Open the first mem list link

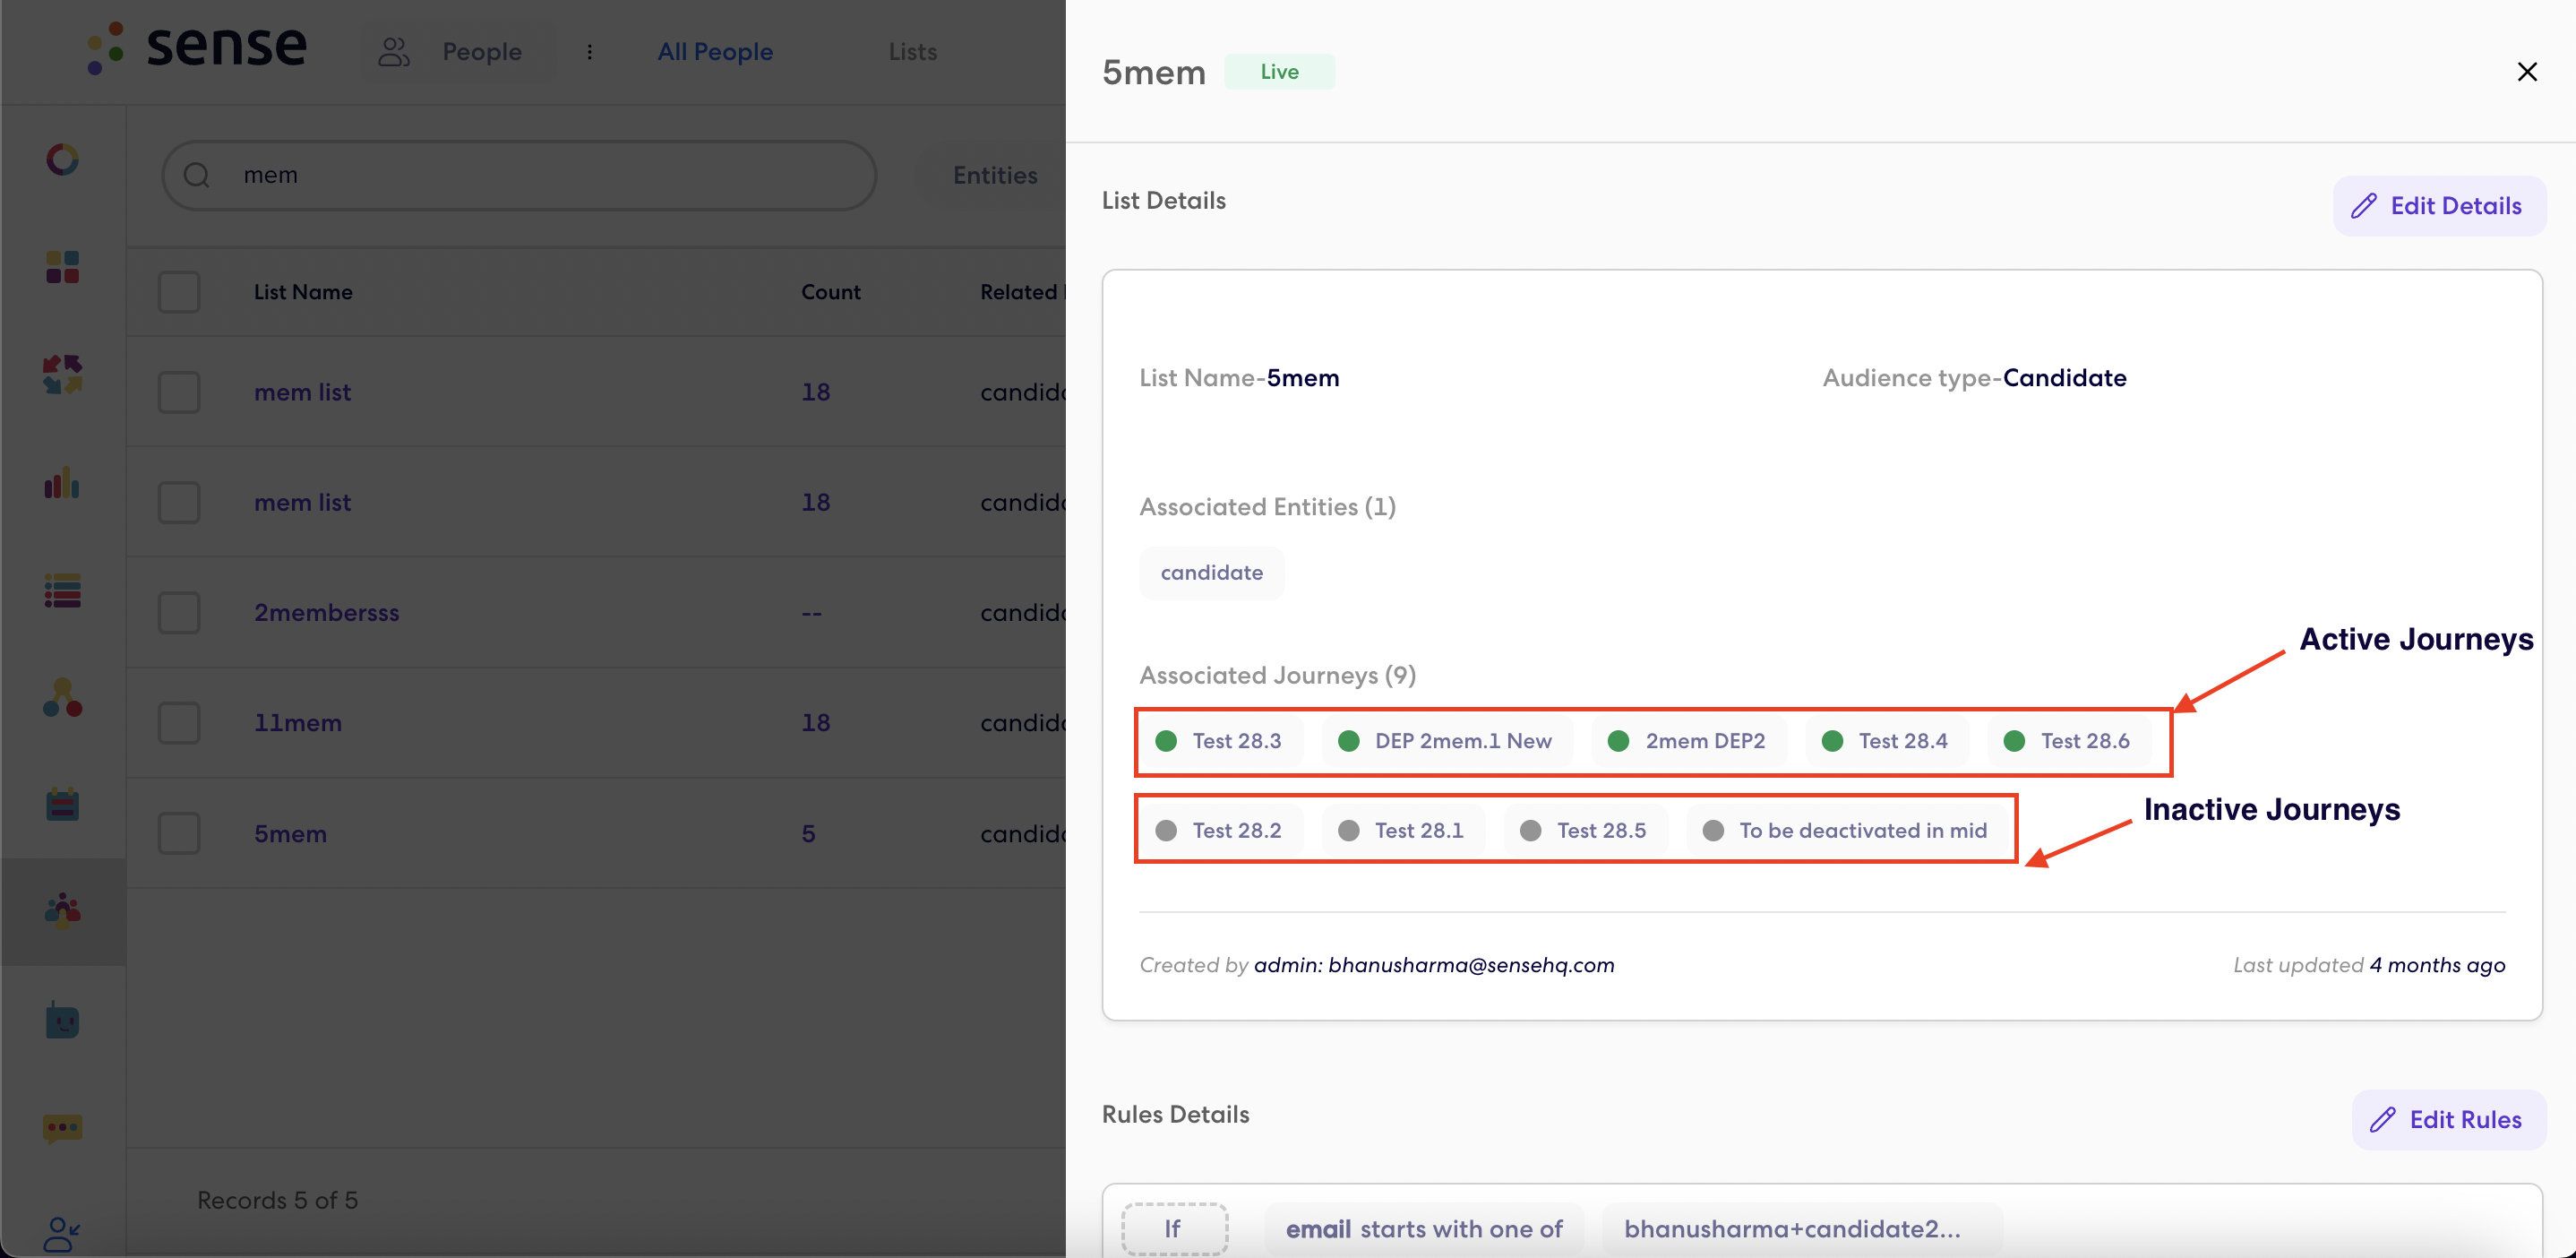[302, 392]
